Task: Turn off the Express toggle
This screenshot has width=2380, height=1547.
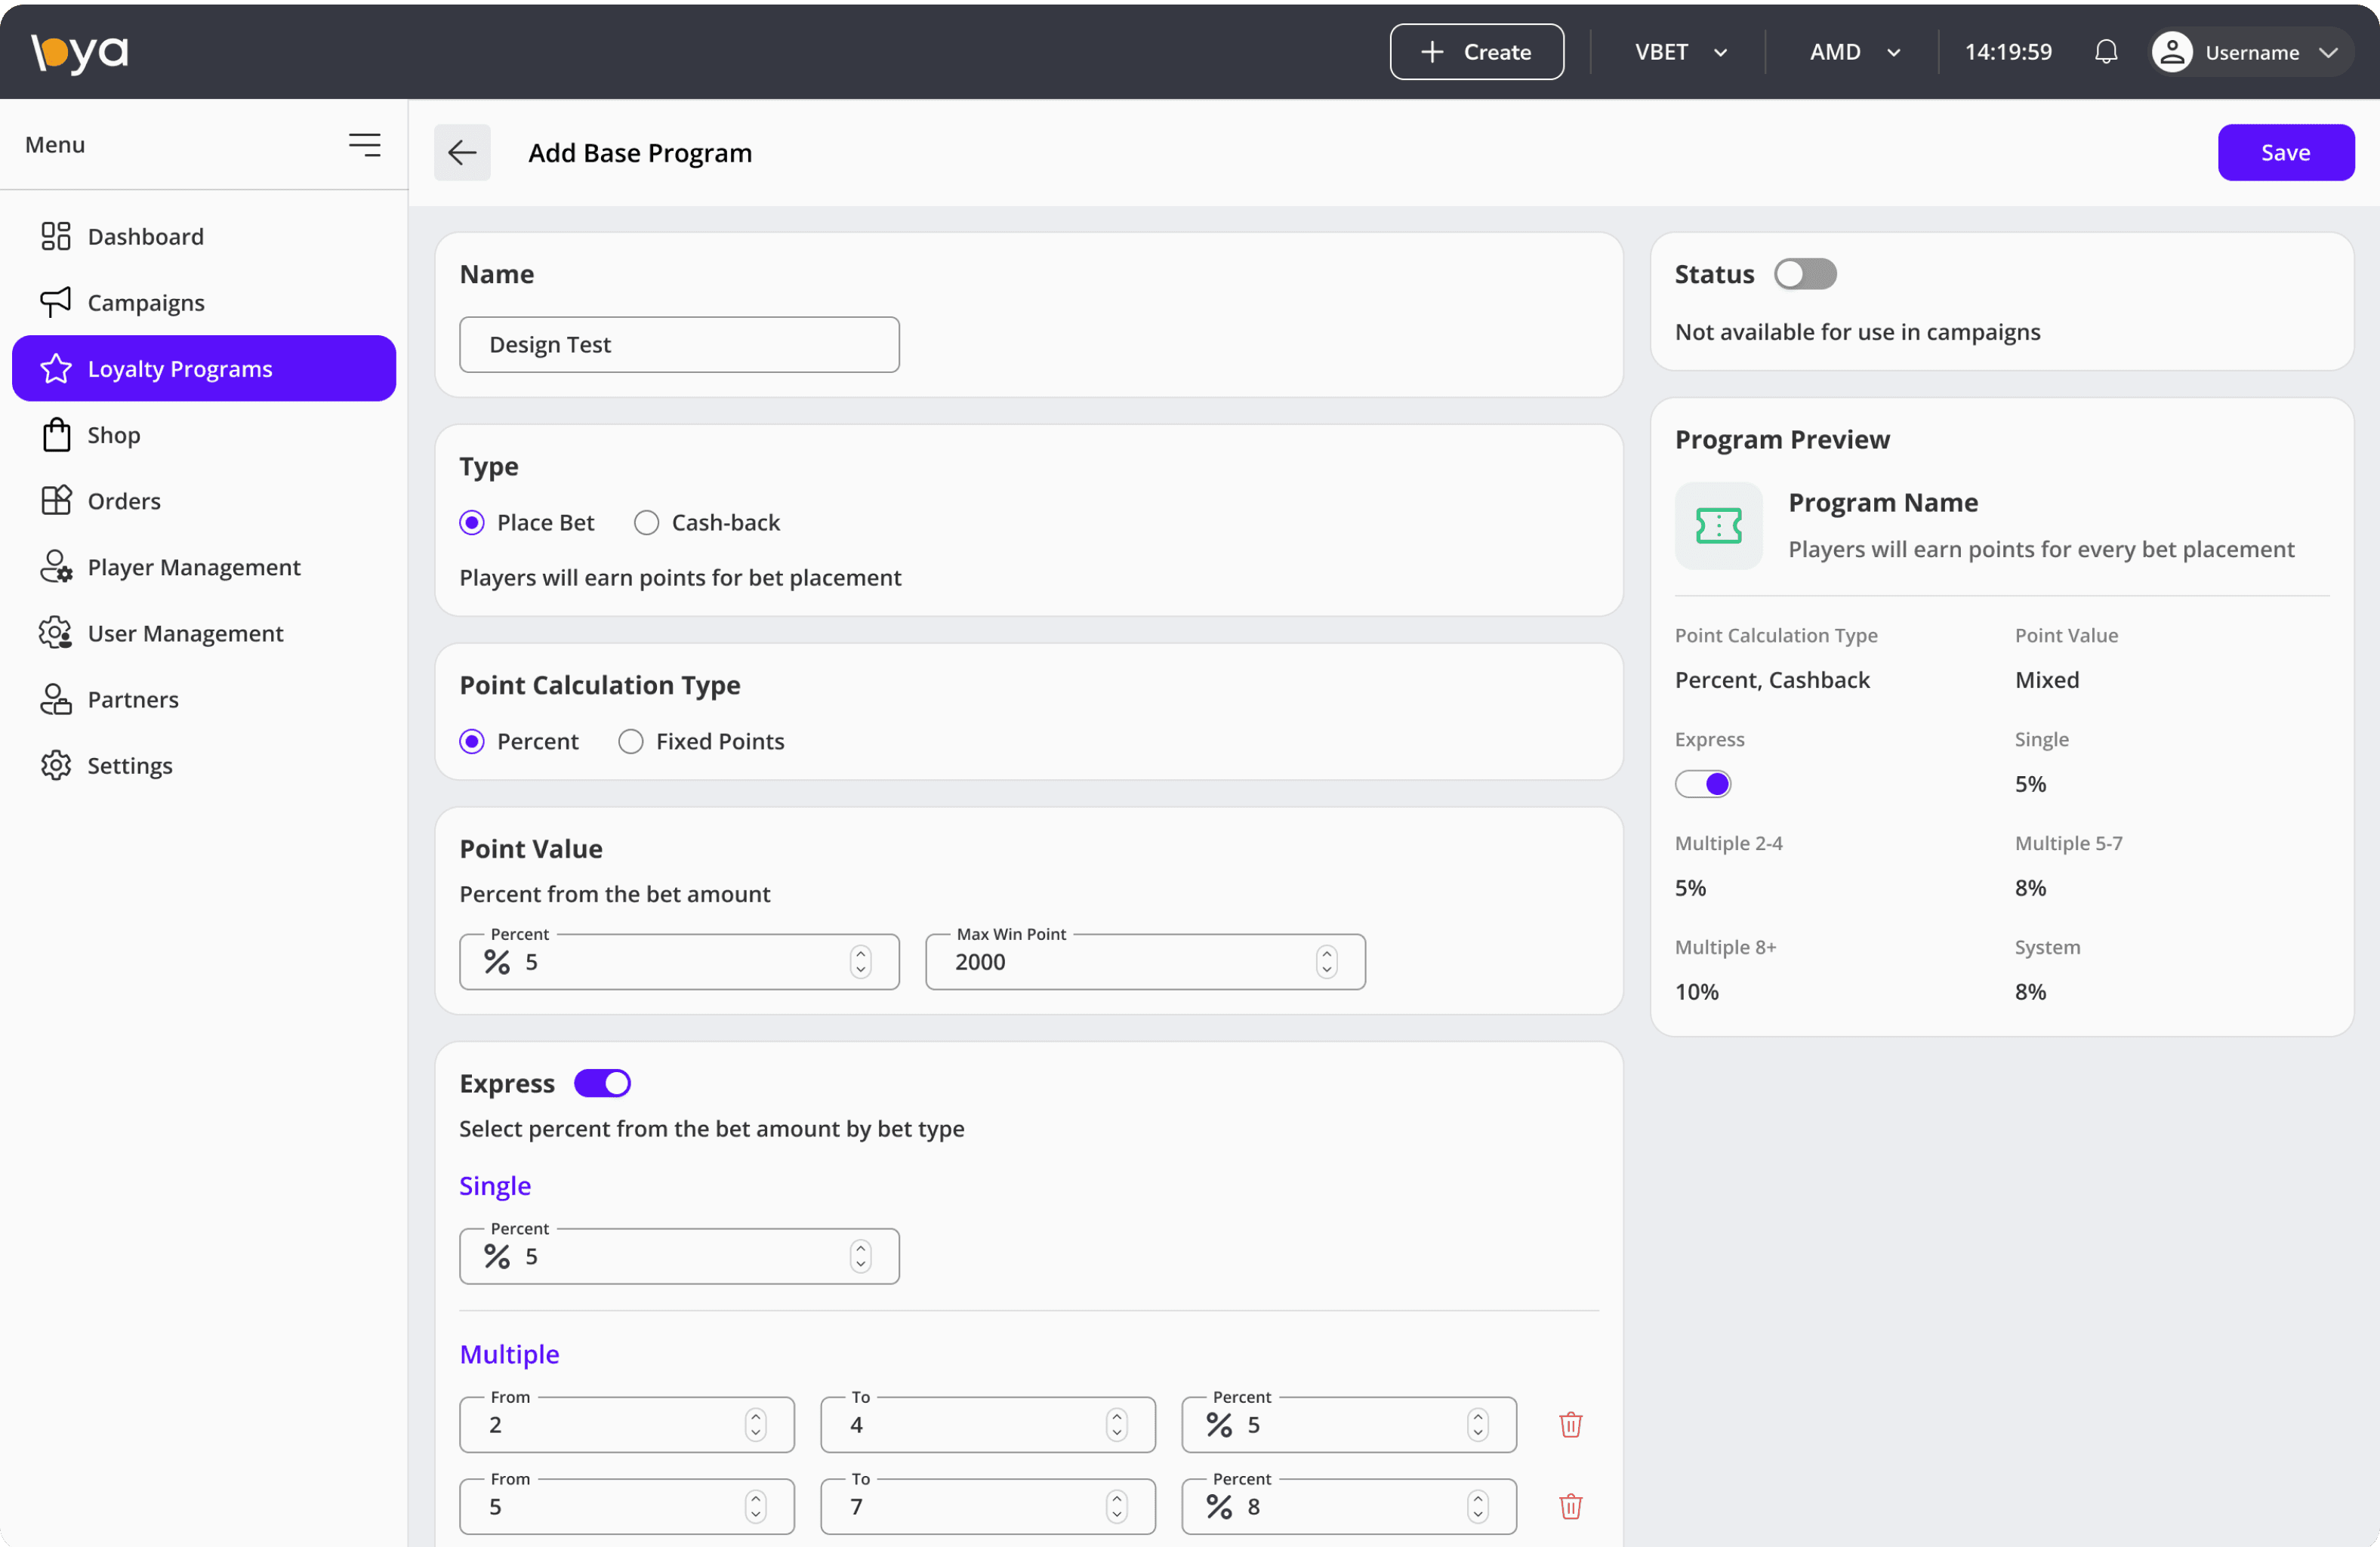Action: pyautogui.click(x=602, y=1083)
